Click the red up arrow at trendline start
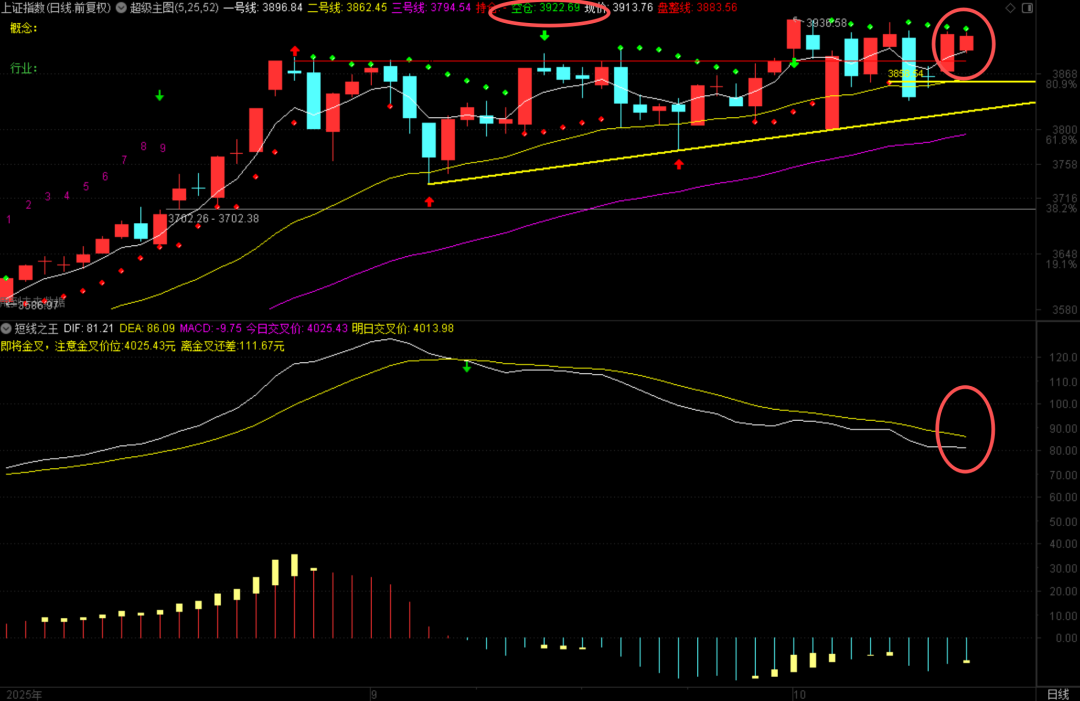The image size is (1080, 701). (429, 201)
